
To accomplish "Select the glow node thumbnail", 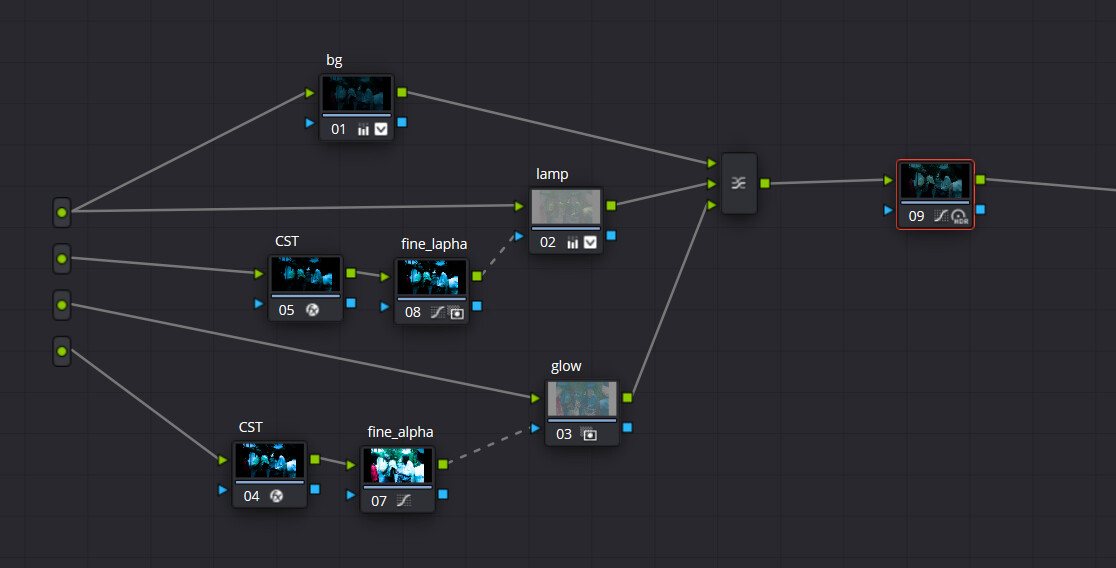I will (582, 400).
